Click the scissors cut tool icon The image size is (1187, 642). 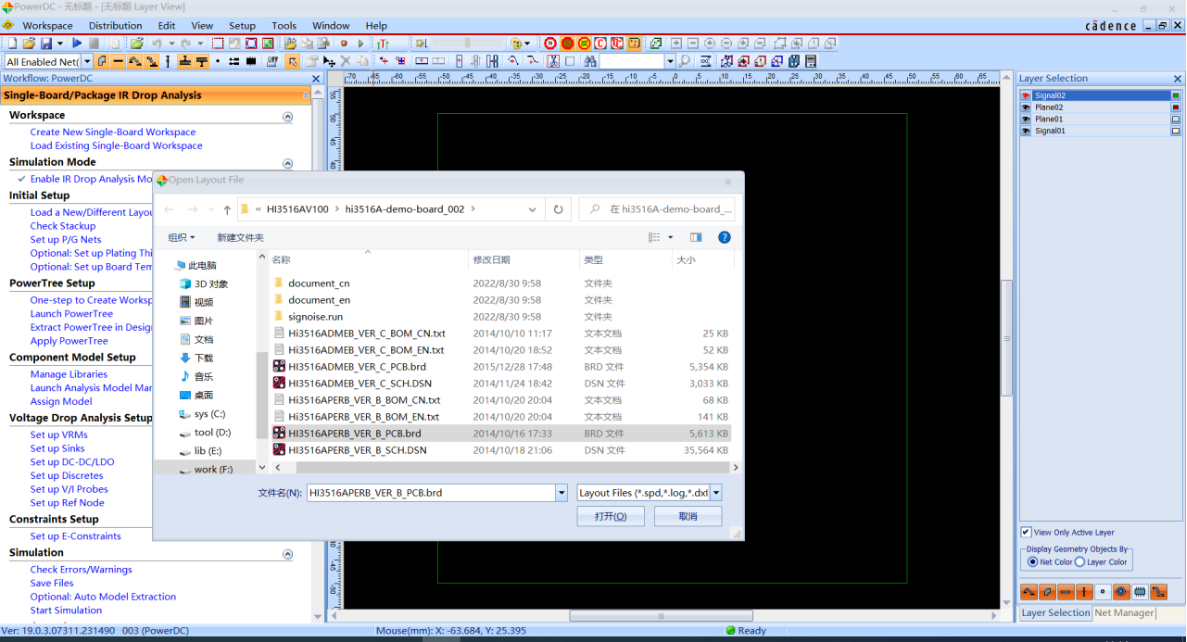pos(553,61)
